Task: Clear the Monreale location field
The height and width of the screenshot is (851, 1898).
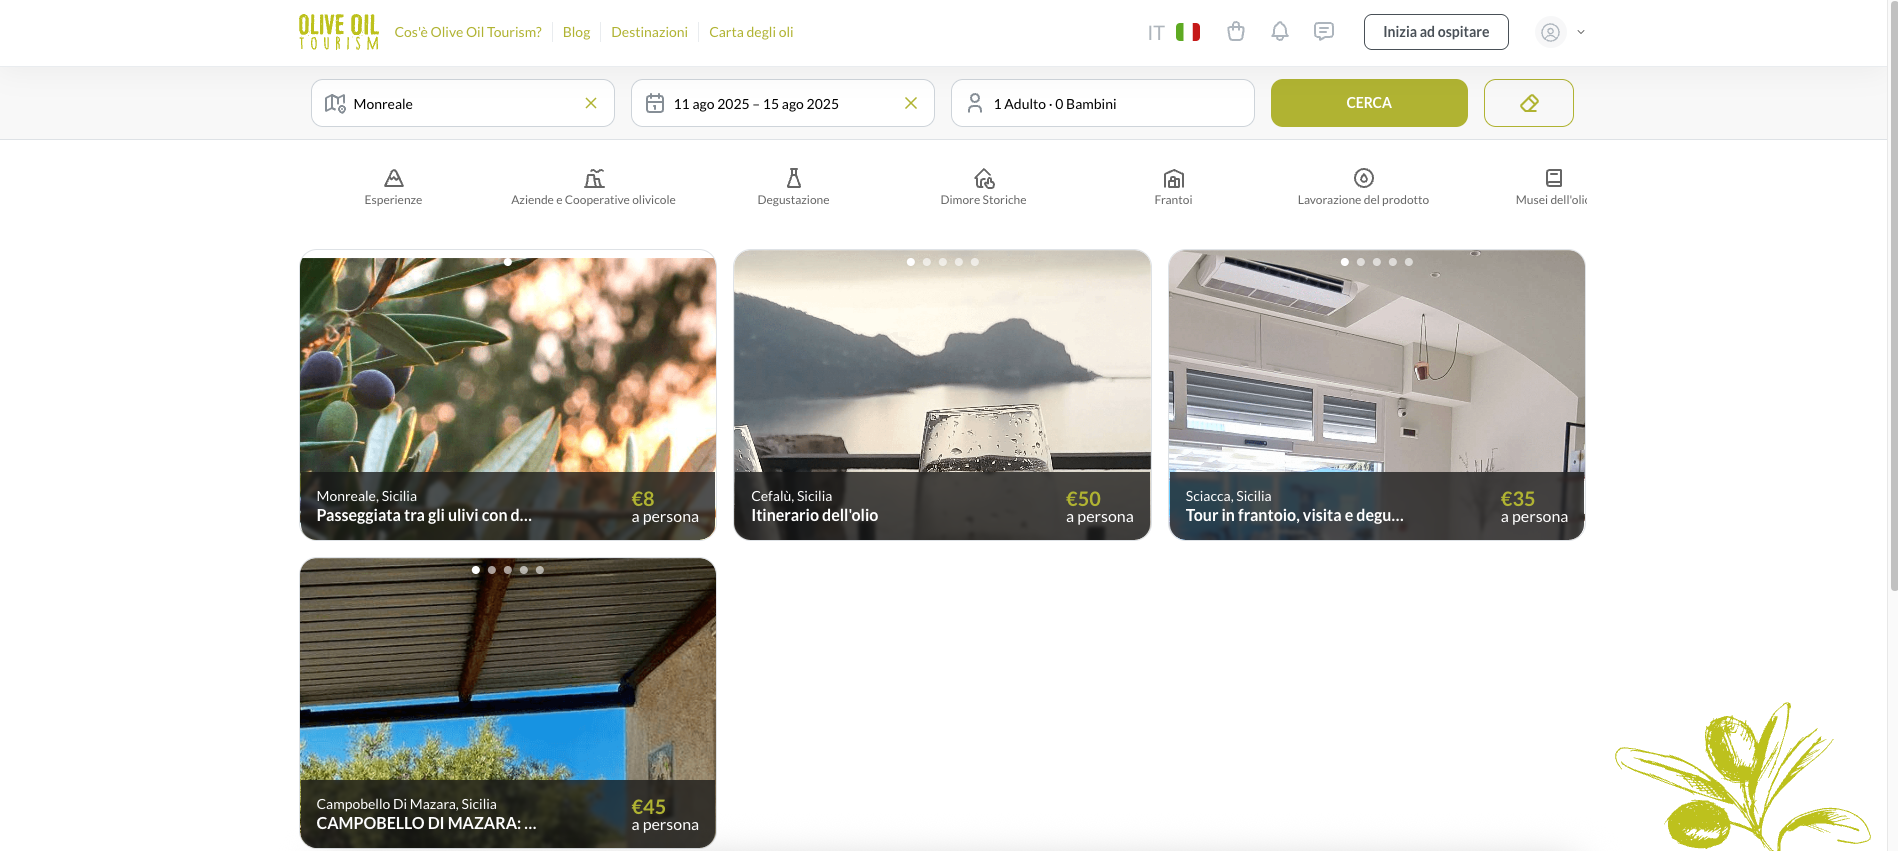Action: click(x=591, y=103)
